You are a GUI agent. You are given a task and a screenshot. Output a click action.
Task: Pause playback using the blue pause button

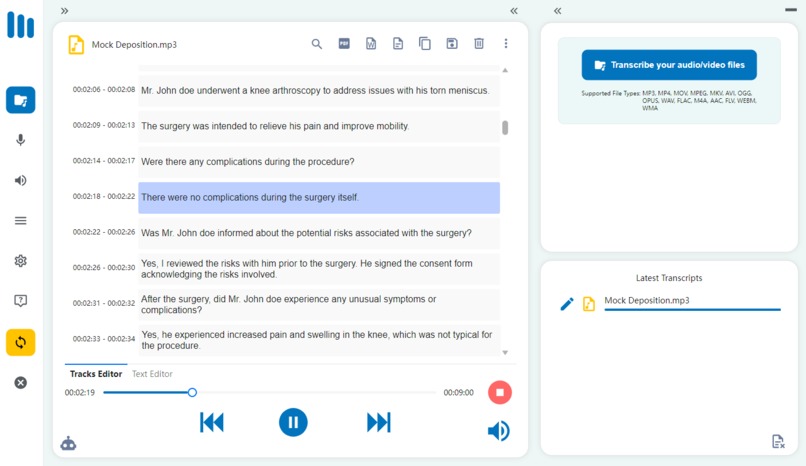pyautogui.click(x=293, y=422)
